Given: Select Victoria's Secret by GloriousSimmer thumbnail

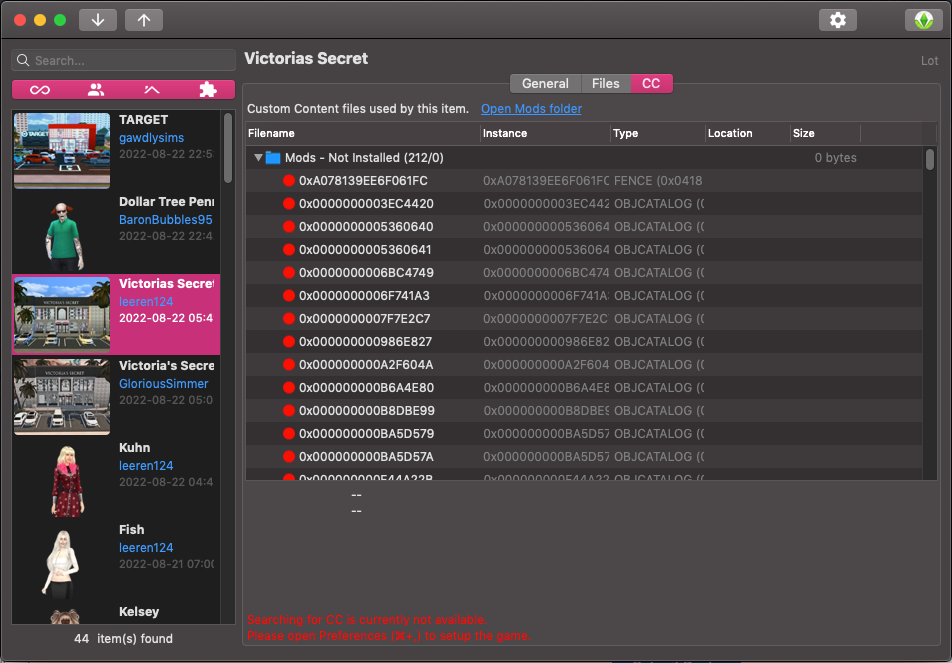Looking at the screenshot, I should (62, 396).
